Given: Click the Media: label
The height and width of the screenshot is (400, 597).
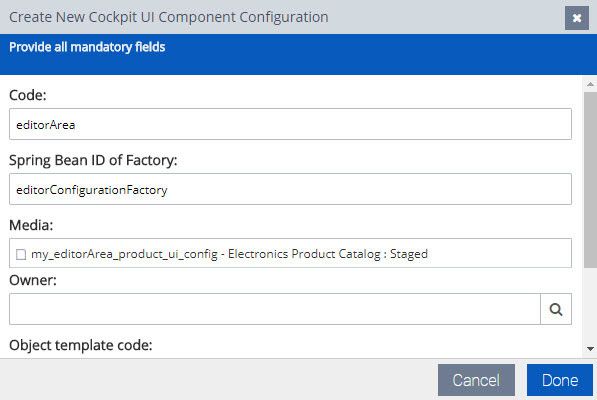Looking at the screenshot, I should (x=31, y=225).
